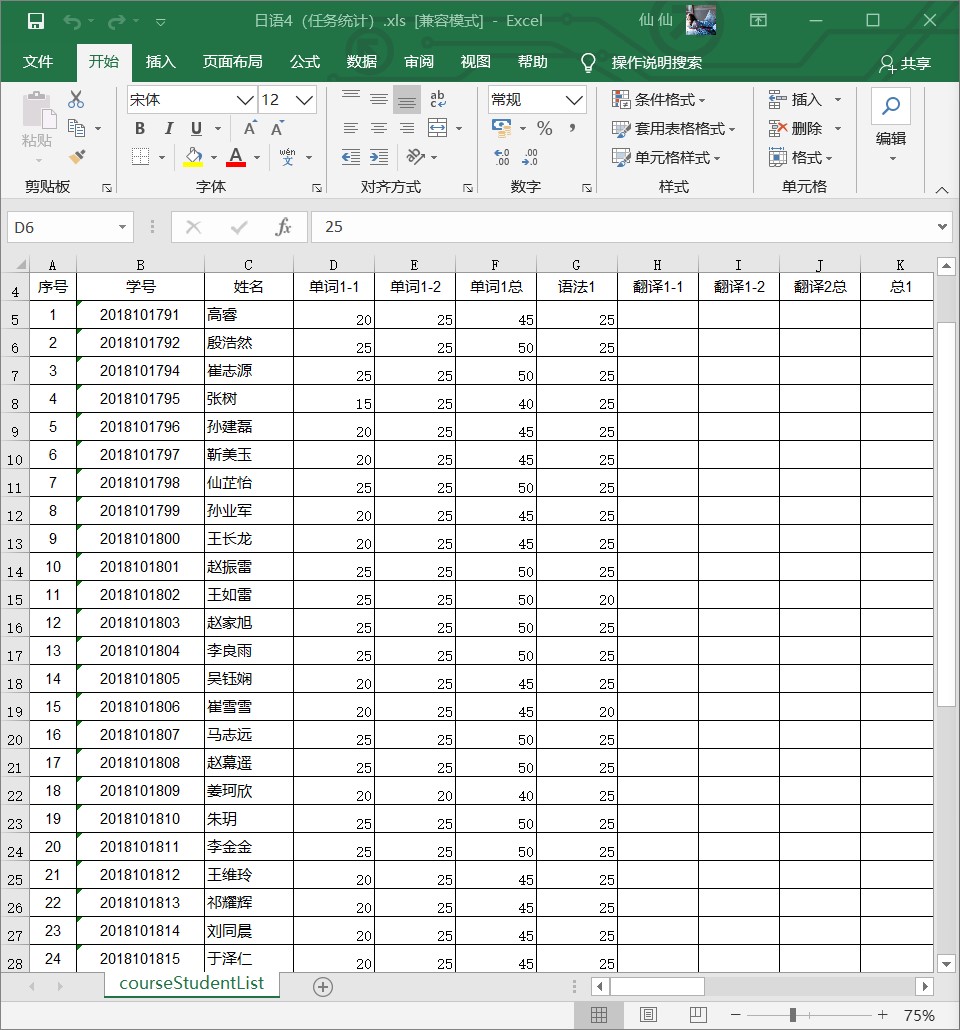This screenshot has height=1030, width=960.
Task: Switch to the 插入 ribbon tab
Action: pos(160,62)
